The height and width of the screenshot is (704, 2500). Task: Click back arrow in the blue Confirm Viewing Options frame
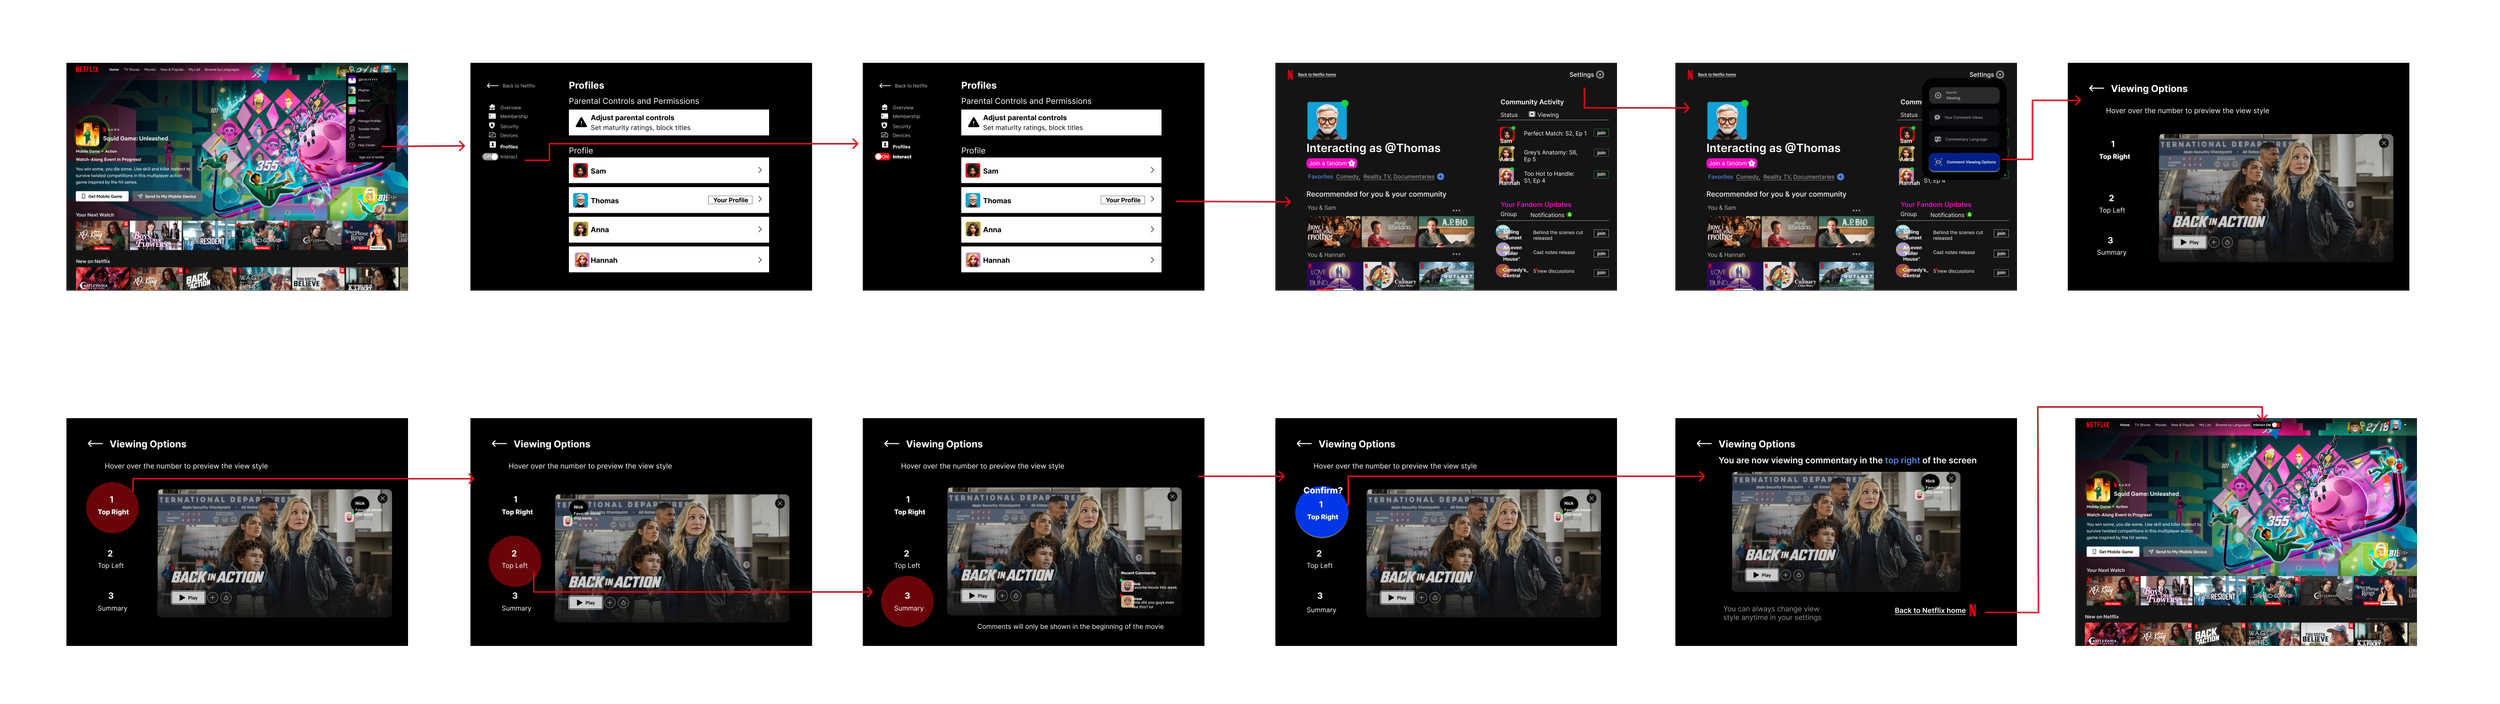[1304, 443]
